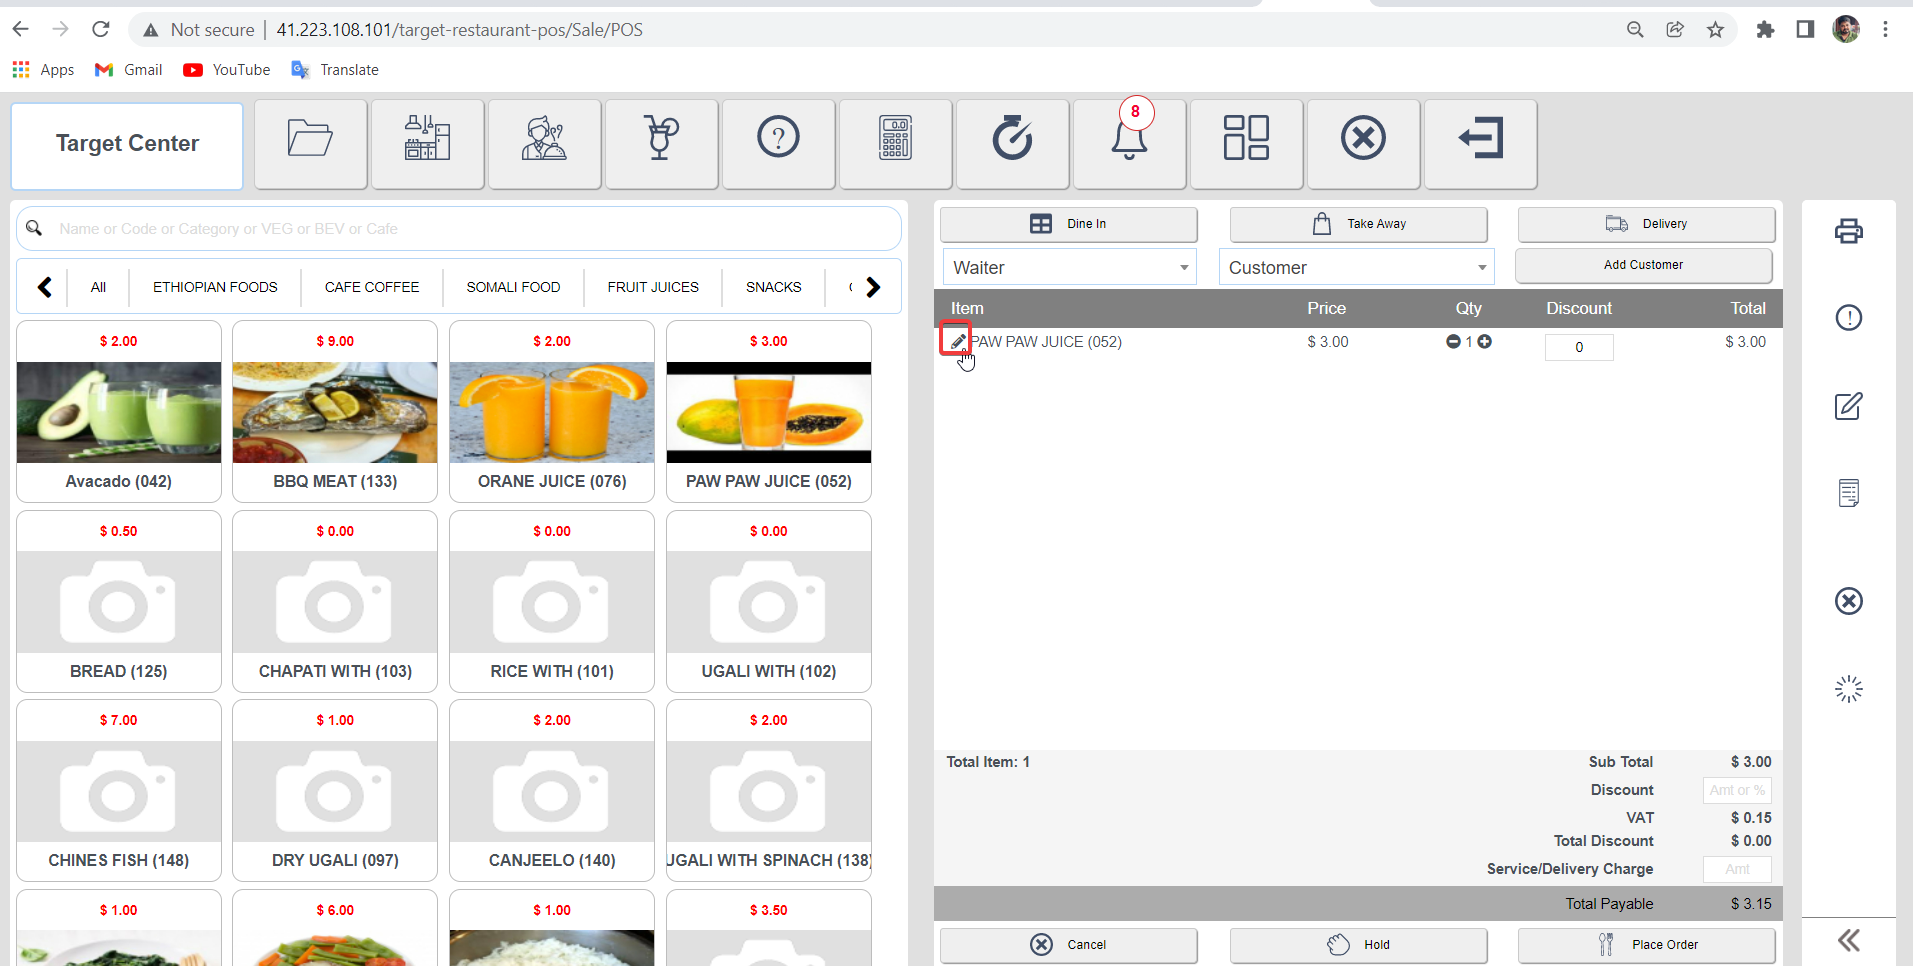
Task: Collapse sidebar with double chevron icon
Action: (x=1849, y=940)
